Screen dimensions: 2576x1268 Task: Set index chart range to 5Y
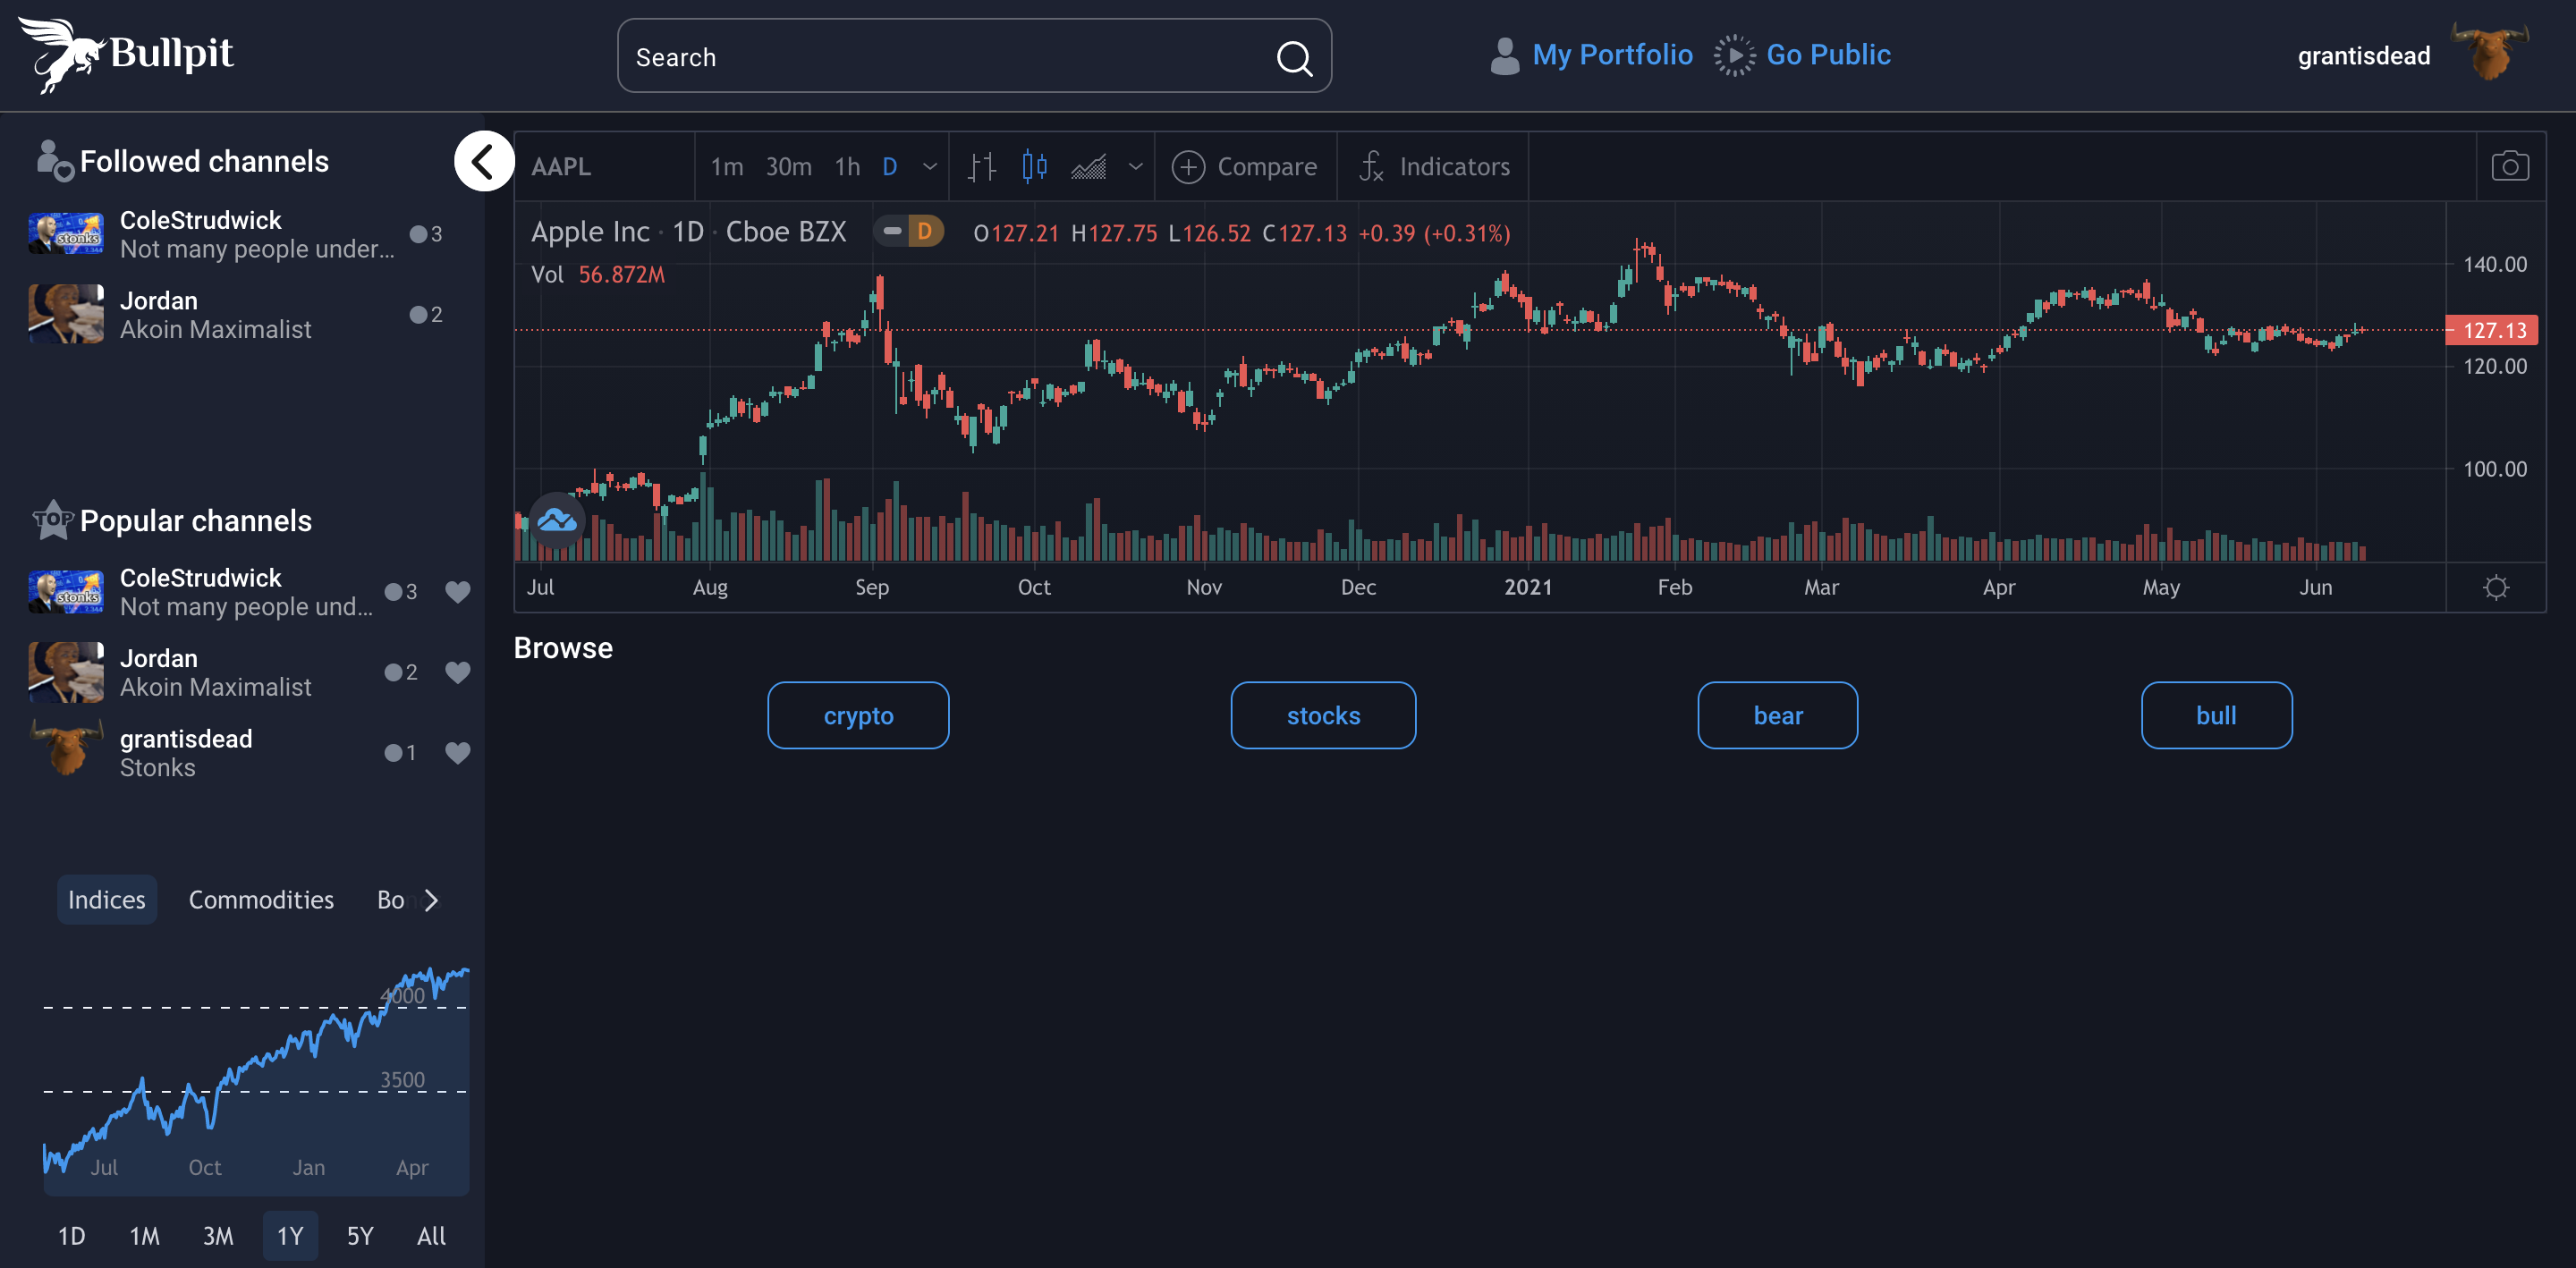360,1236
